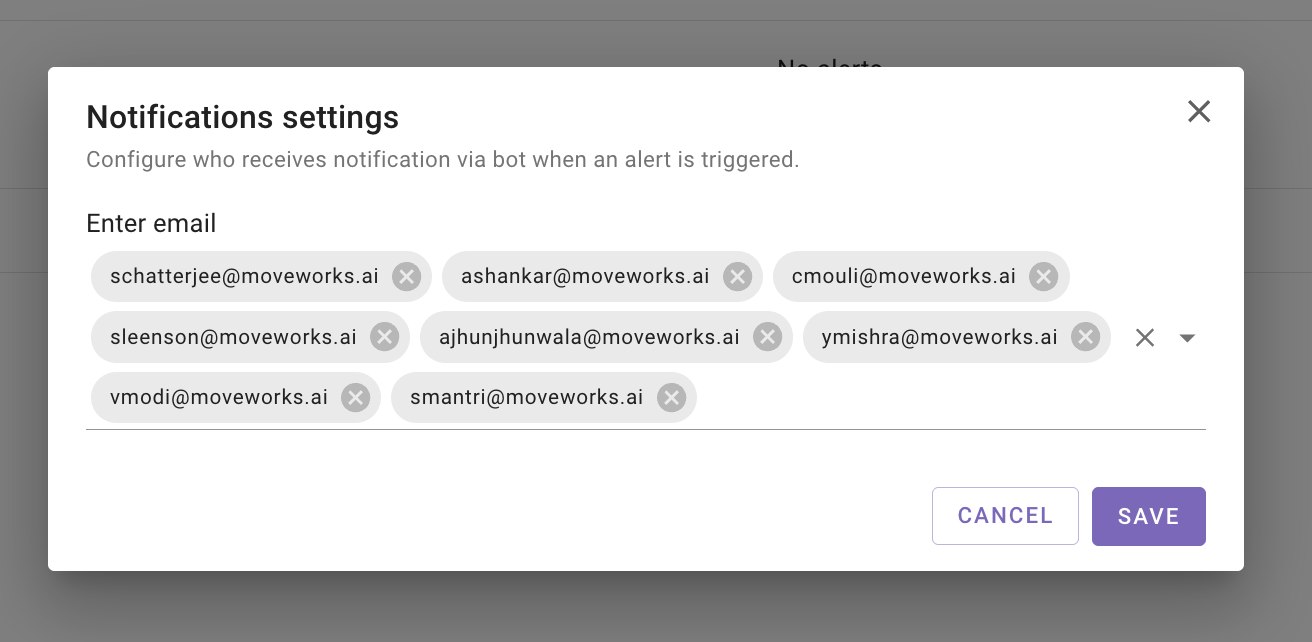Image resolution: width=1312 pixels, height=642 pixels.
Task: Select the schatterjee@moveworks.ai chip label
Action: [x=245, y=277]
